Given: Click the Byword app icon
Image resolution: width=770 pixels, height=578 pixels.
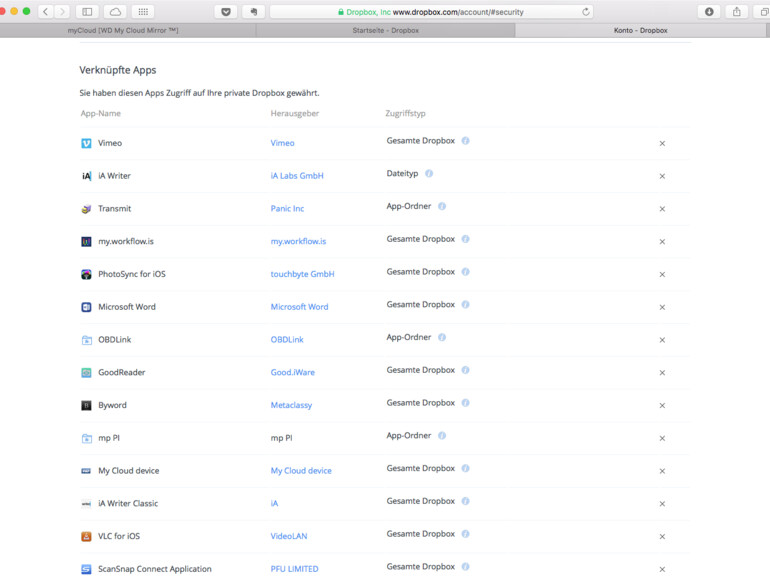Looking at the screenshot, I should [86, 405].
